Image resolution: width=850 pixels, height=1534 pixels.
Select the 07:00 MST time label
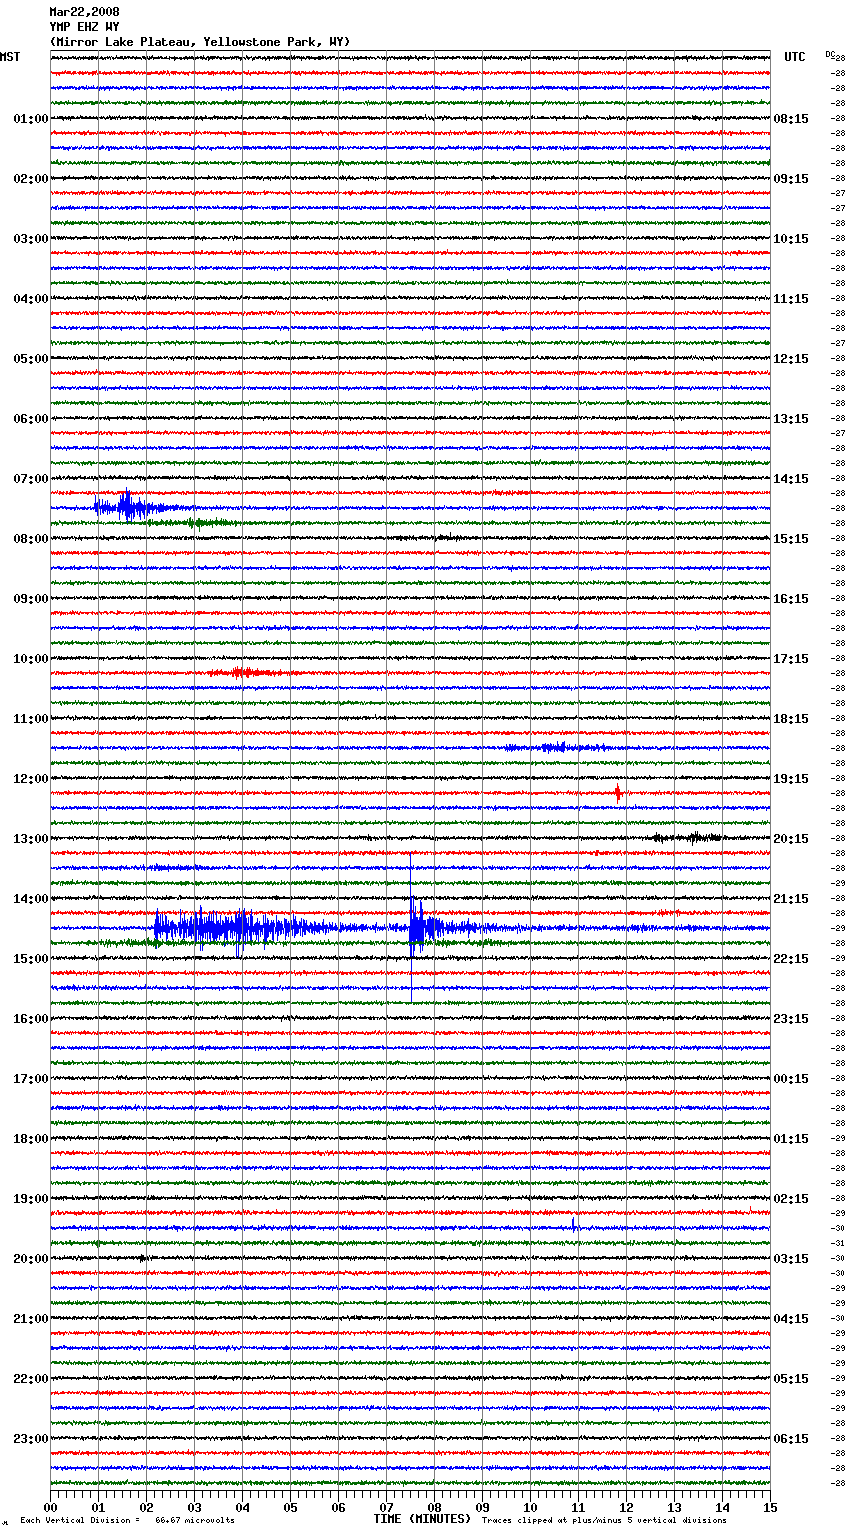point(30,479)
